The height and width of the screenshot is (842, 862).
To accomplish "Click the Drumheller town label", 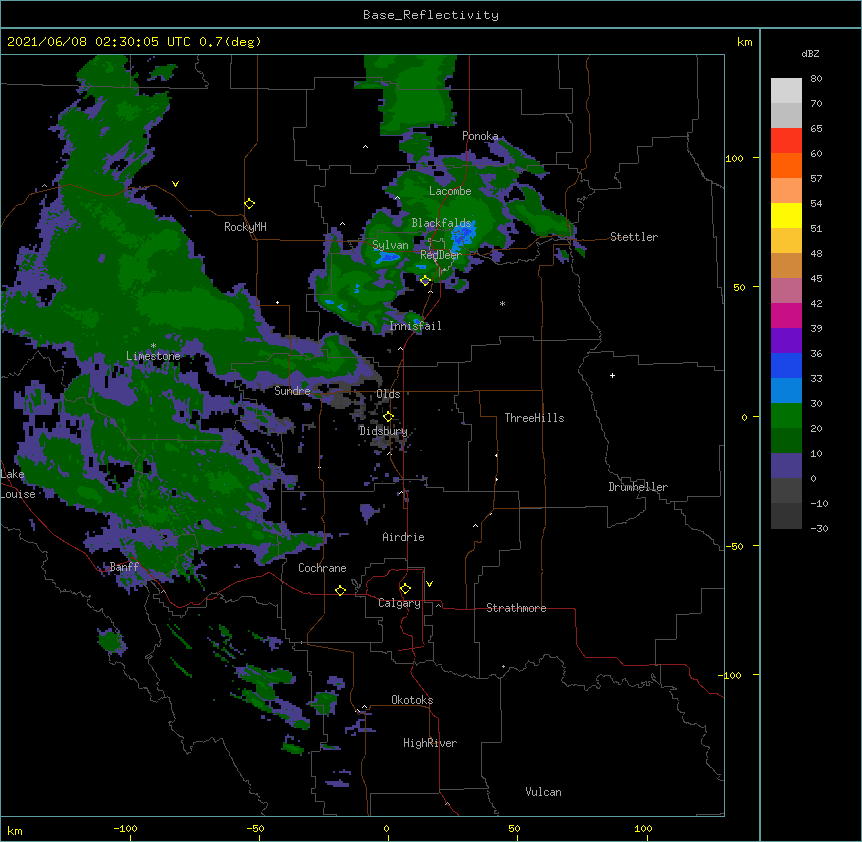I will pyautogui.click(x=638, y=487).
